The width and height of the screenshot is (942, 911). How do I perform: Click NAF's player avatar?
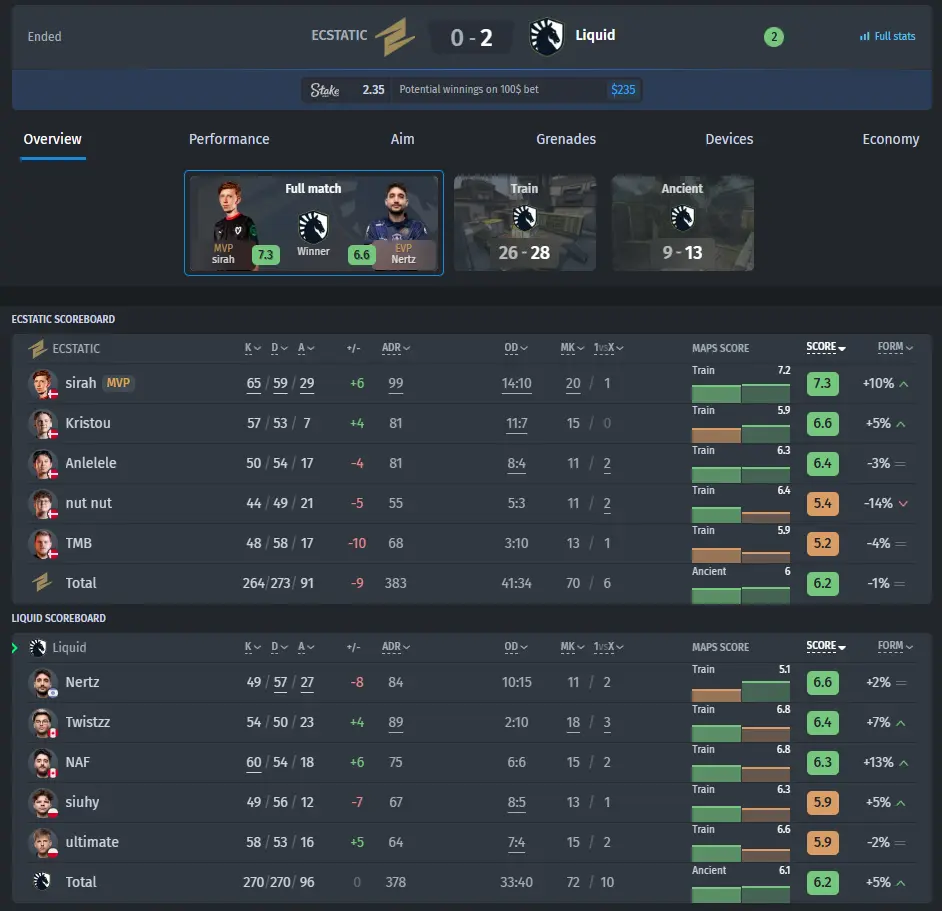pos(43,763)
